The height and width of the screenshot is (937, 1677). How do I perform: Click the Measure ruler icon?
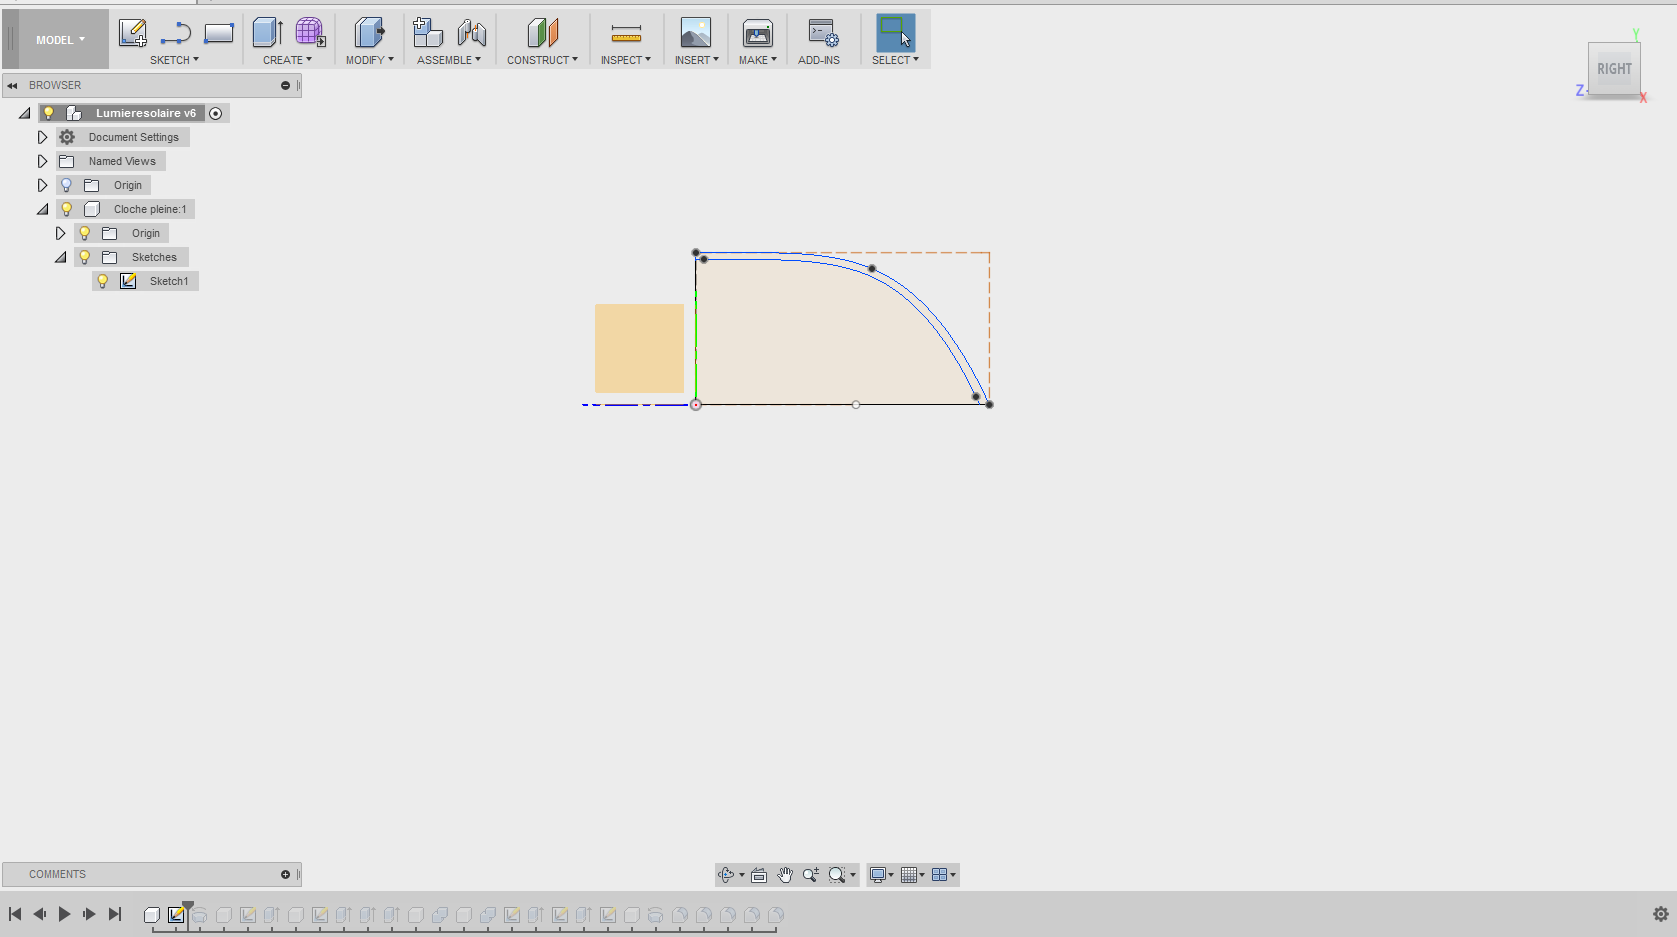(626, 34)
